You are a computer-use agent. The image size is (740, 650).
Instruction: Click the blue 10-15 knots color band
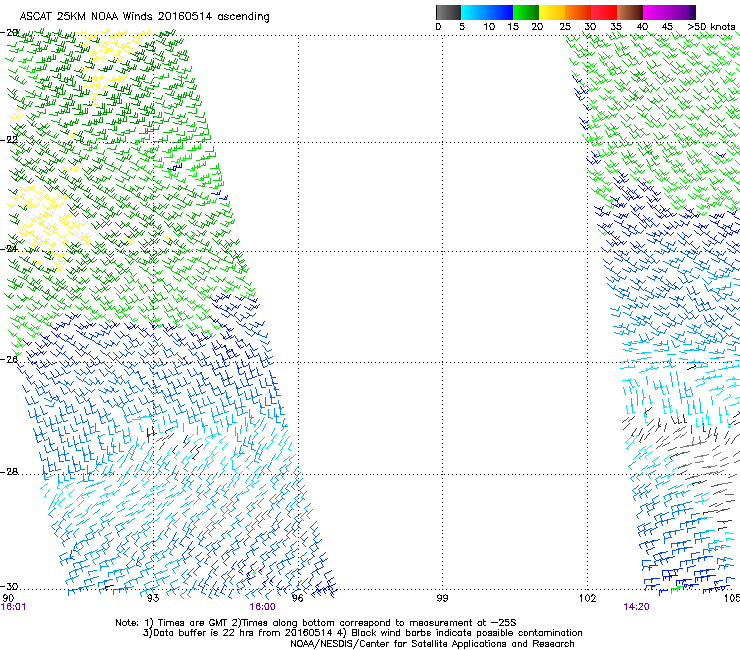click(x=500, y=12)
